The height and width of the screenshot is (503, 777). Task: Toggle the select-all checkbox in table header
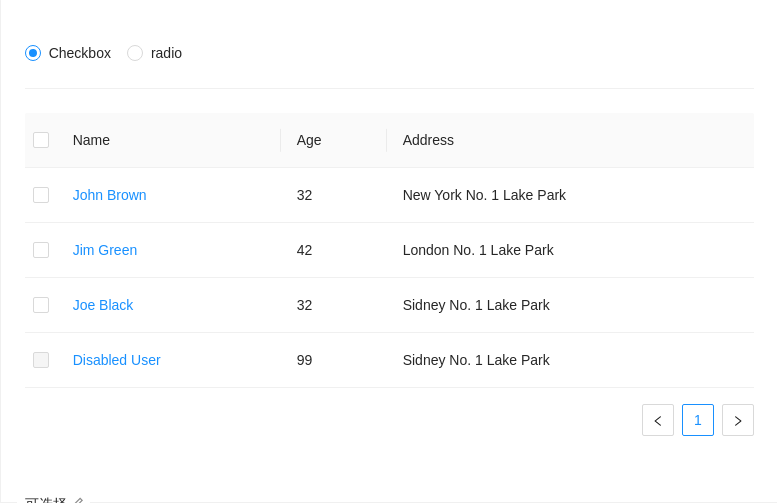[41, 140]
